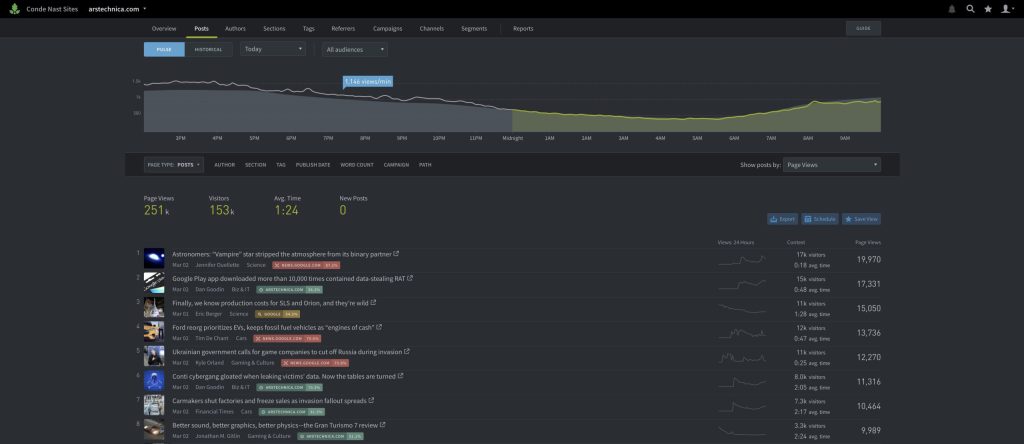
Task: Open the Channels tab
Action: coord(432,29)
